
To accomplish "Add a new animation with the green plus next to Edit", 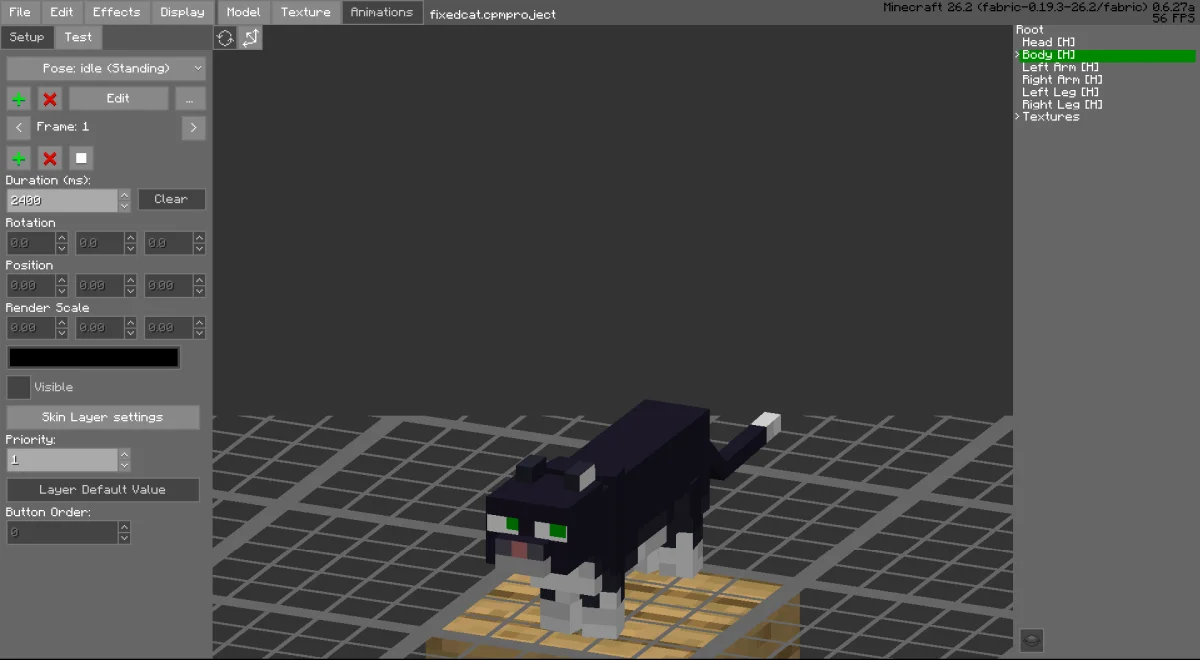I will point(19,99).
